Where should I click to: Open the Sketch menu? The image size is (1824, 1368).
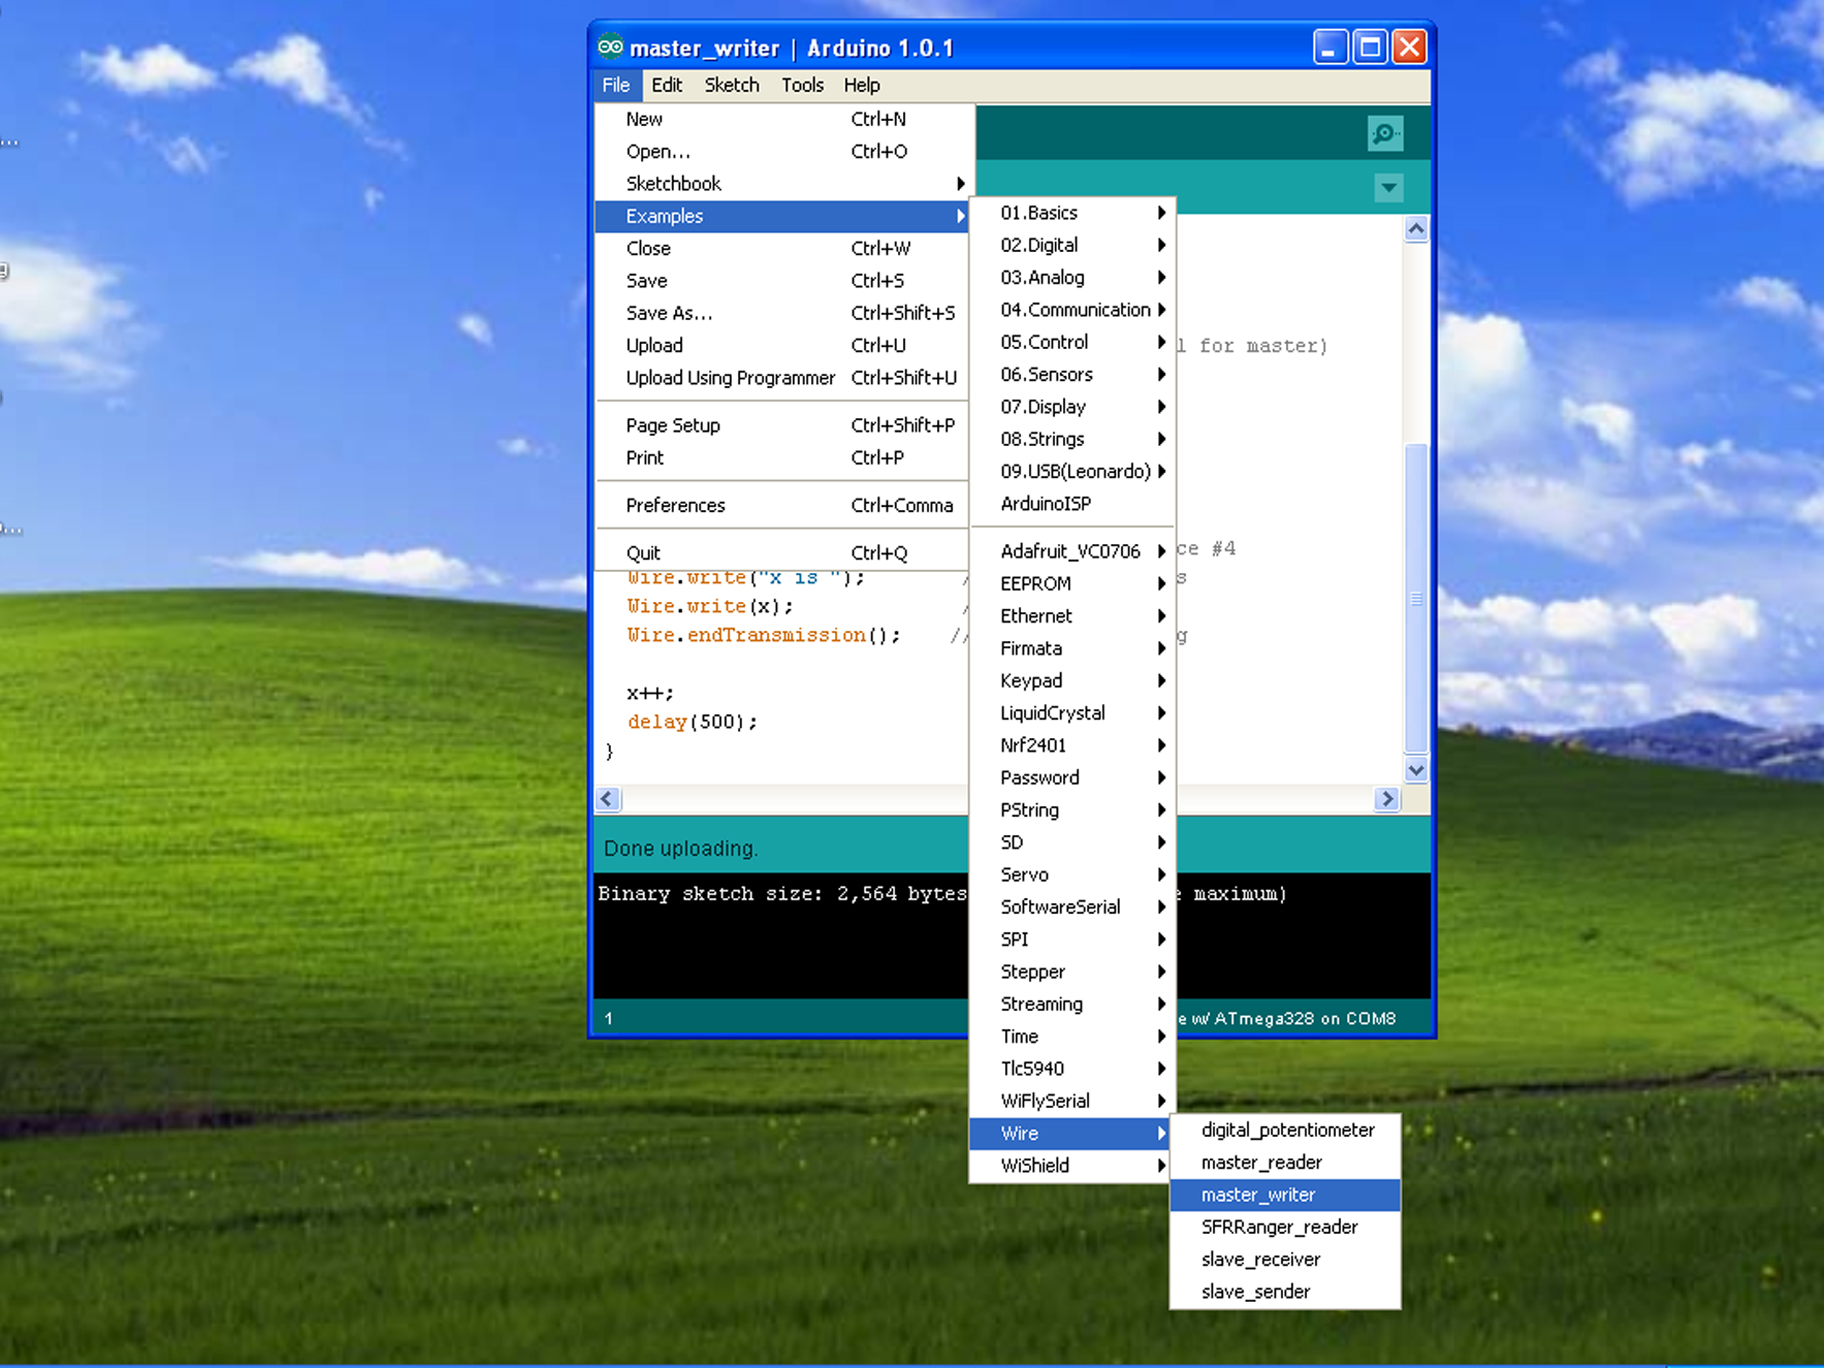pos(732,85)
